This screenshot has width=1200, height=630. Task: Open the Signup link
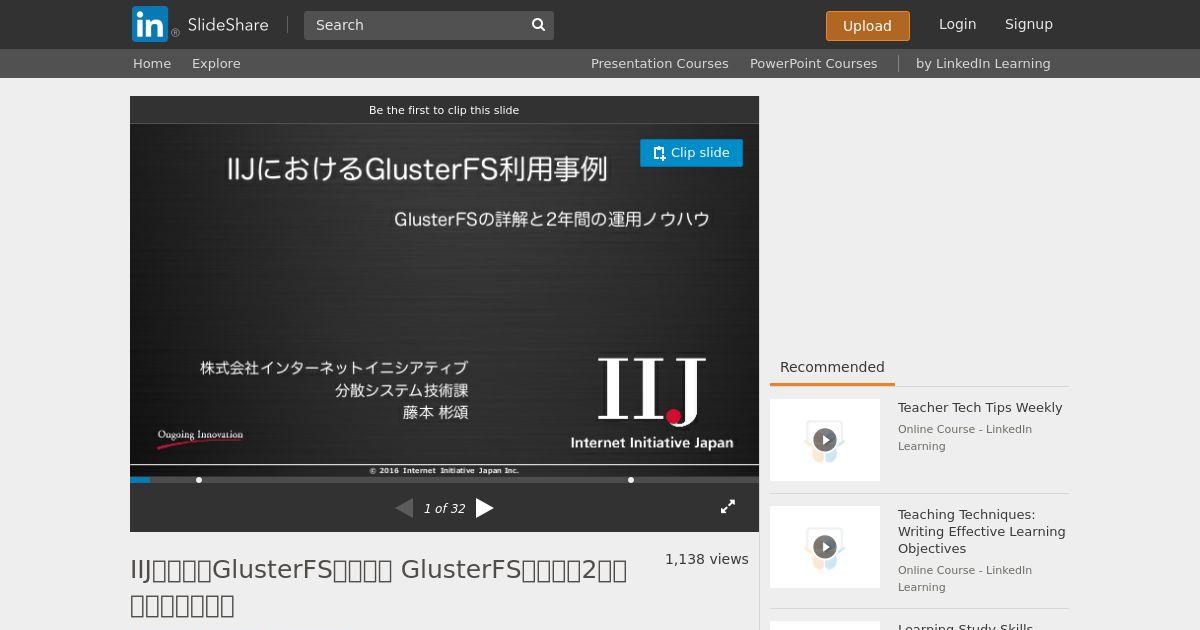coord(1028,24)
